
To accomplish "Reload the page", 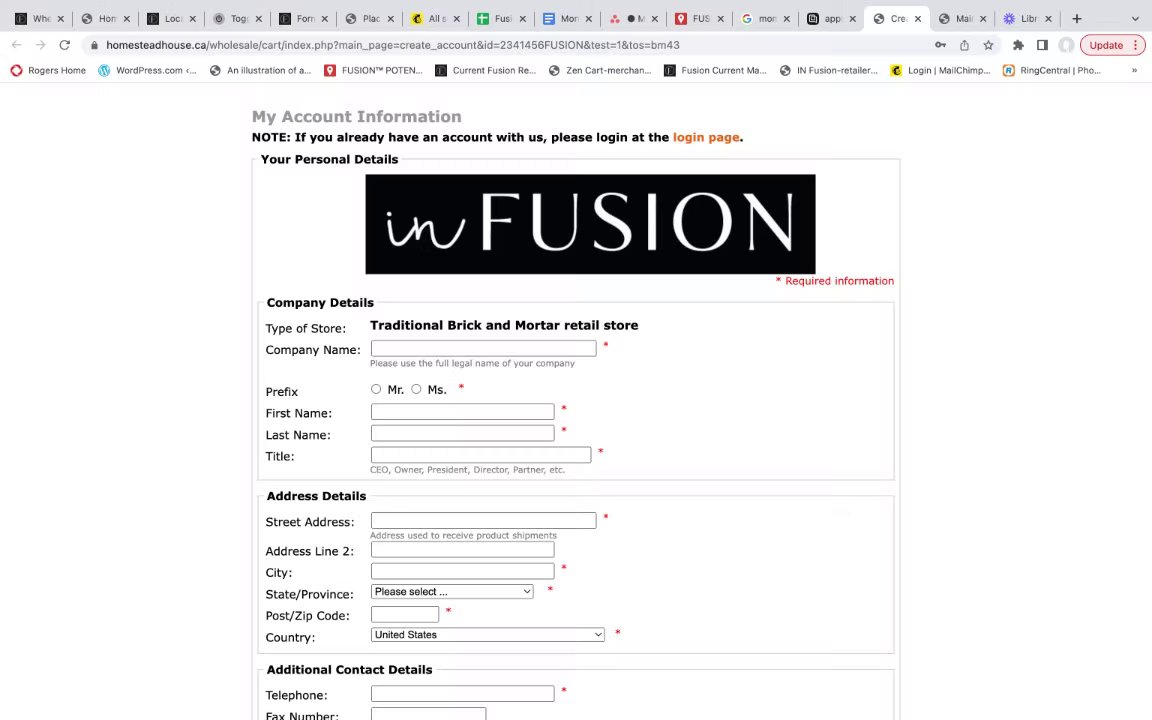I will coord(65,45).
